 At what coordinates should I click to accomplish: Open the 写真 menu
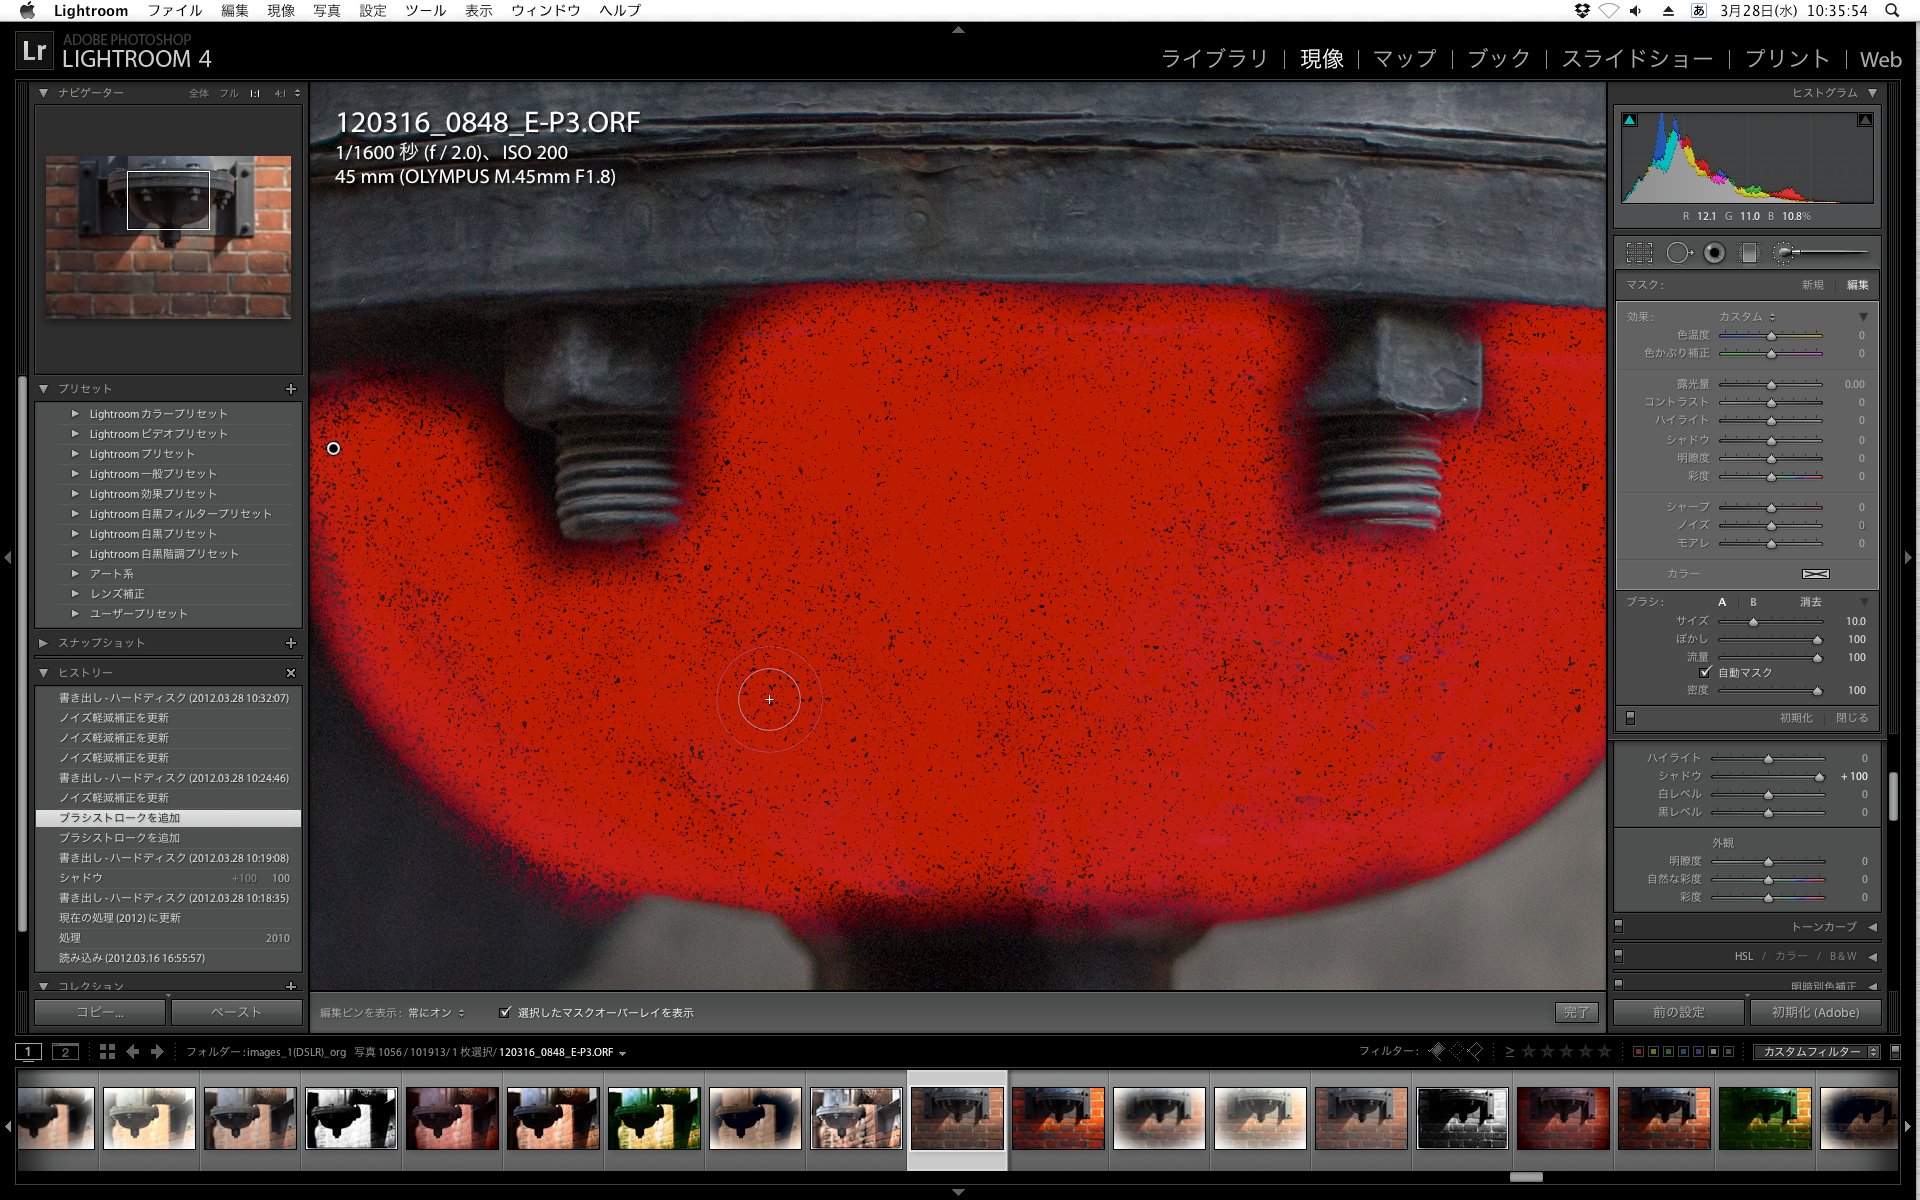pos(326,10)
